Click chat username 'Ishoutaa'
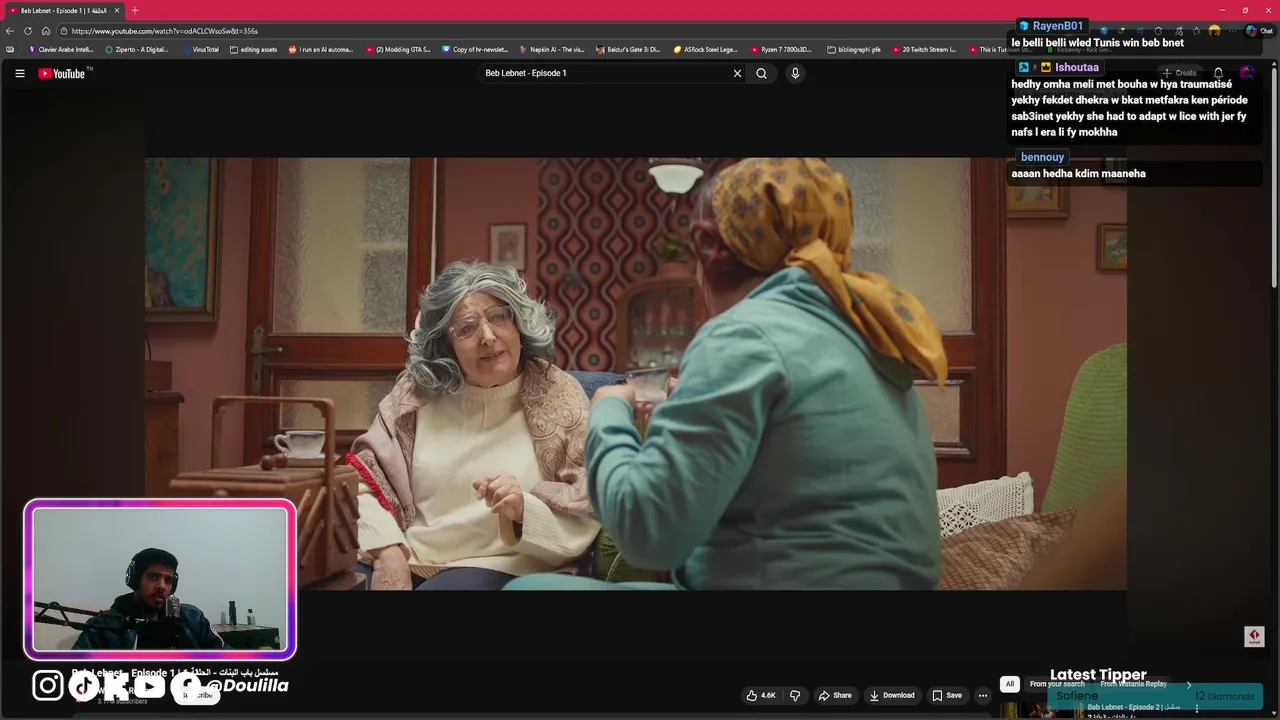The image size is (1280, 720). click(x=1077, y=67)
